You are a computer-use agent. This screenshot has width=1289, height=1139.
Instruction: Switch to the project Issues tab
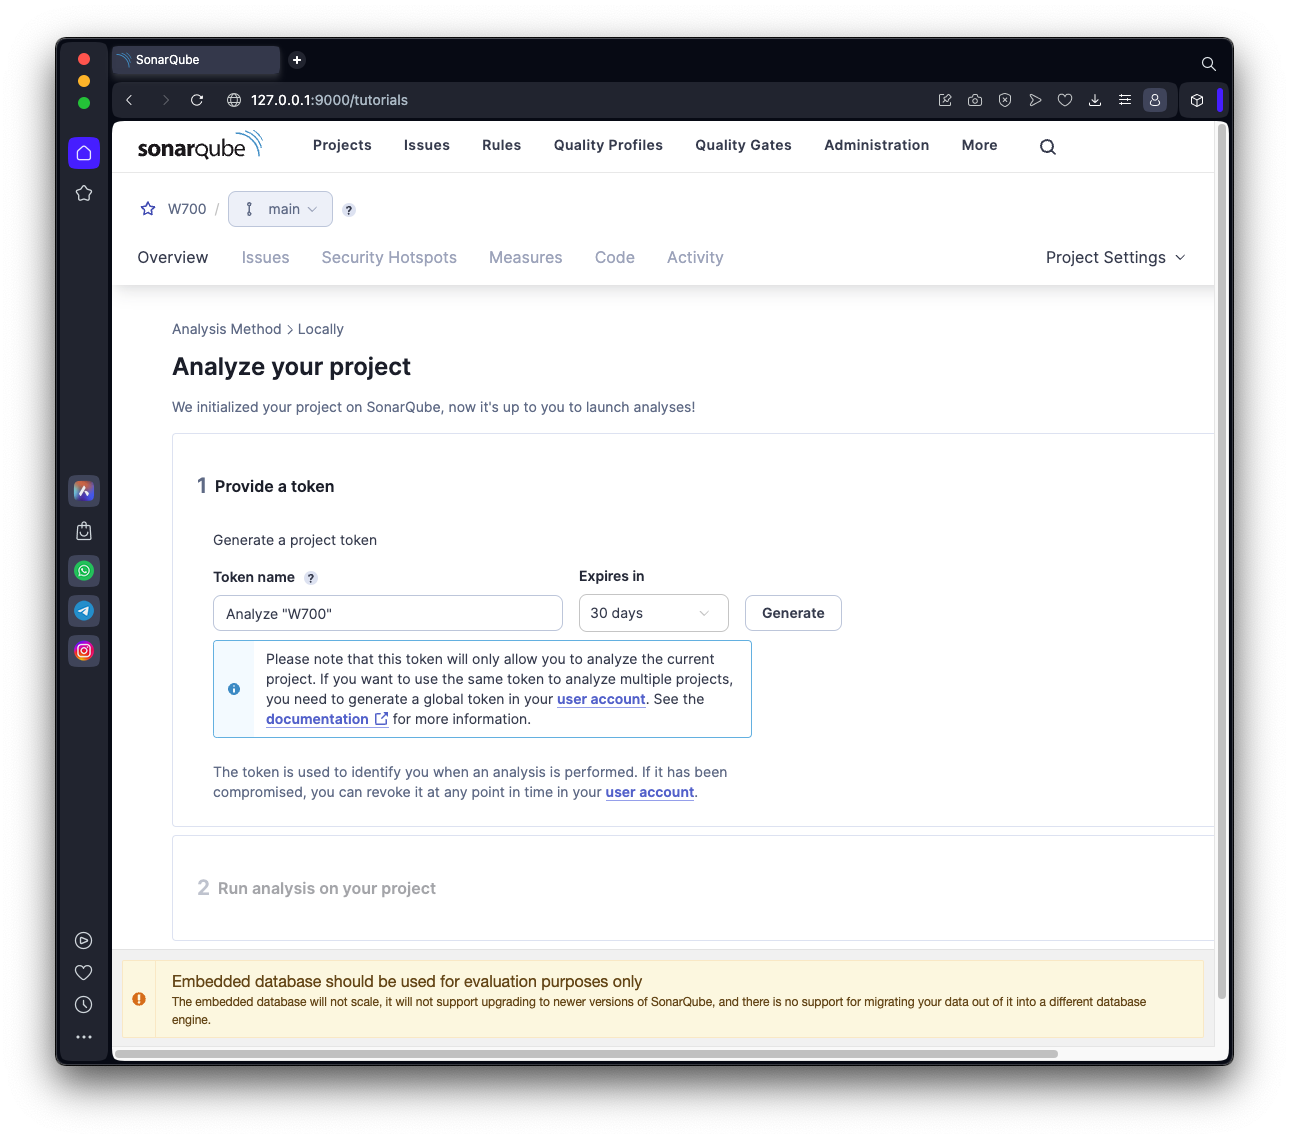(x=265, y=257)
